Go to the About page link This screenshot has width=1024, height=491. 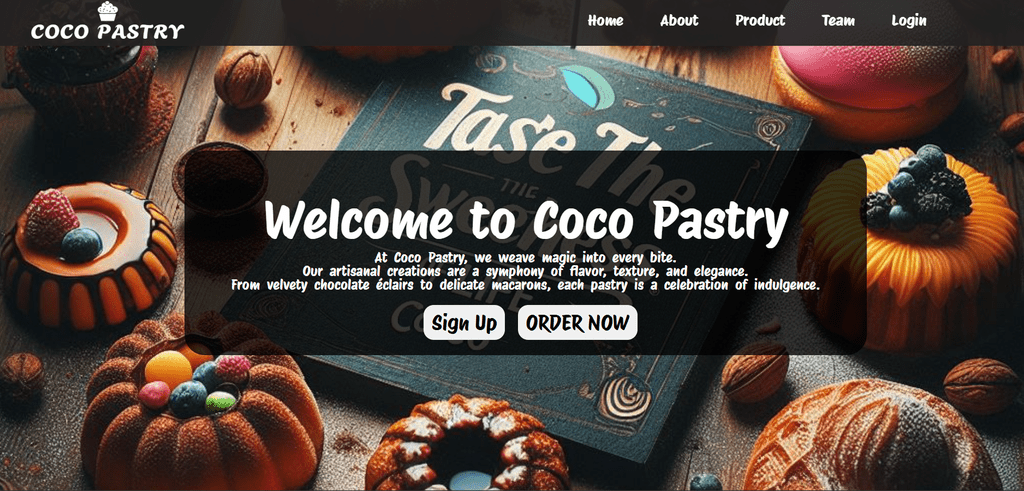point(679,21)
